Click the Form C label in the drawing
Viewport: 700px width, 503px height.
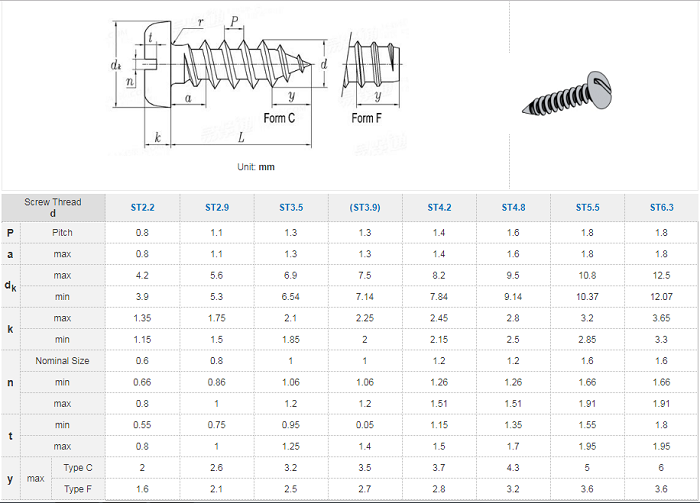tap(279, 118)
